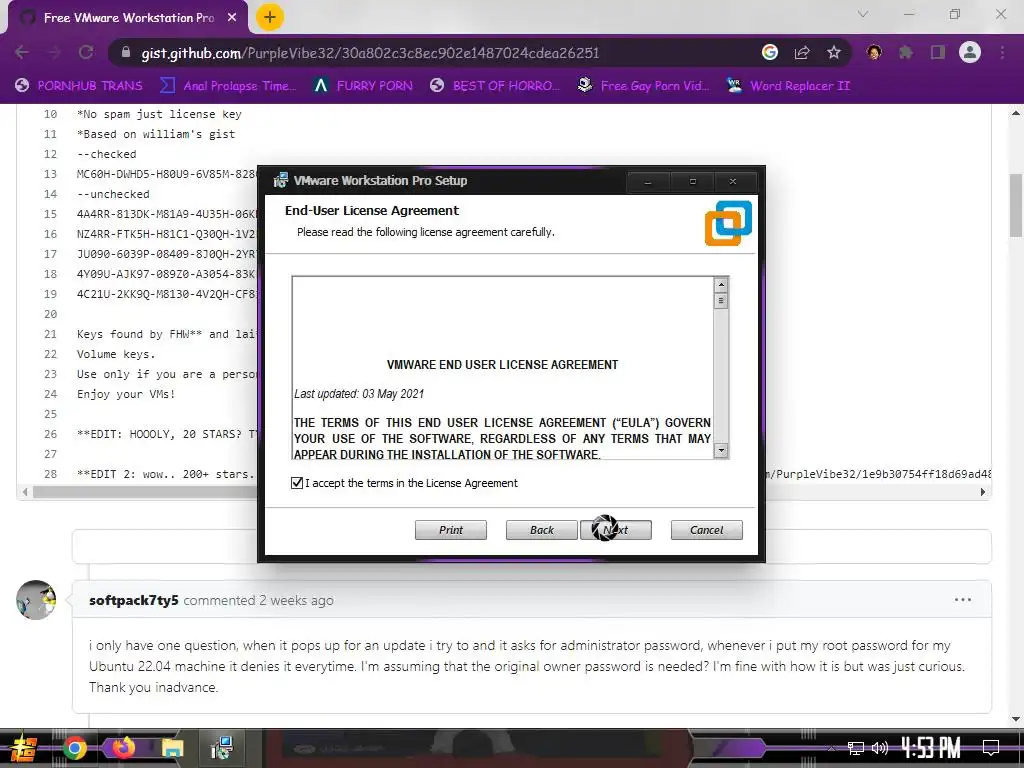Click the volume icon in system tray
The image size is (1024, 768).
(880, 748)
